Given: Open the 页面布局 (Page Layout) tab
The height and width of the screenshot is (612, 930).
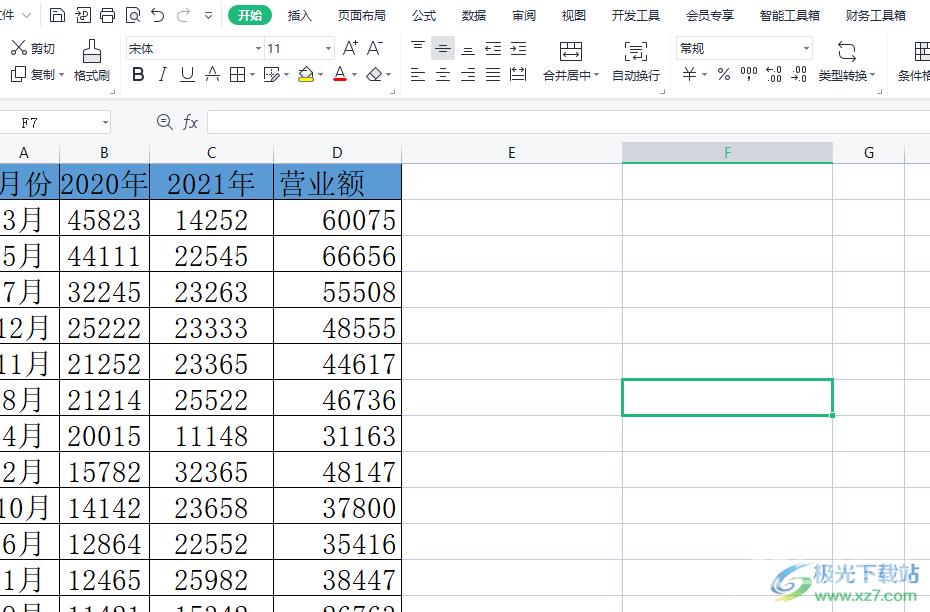Looking at the screenshot, I should click(361, 15).
